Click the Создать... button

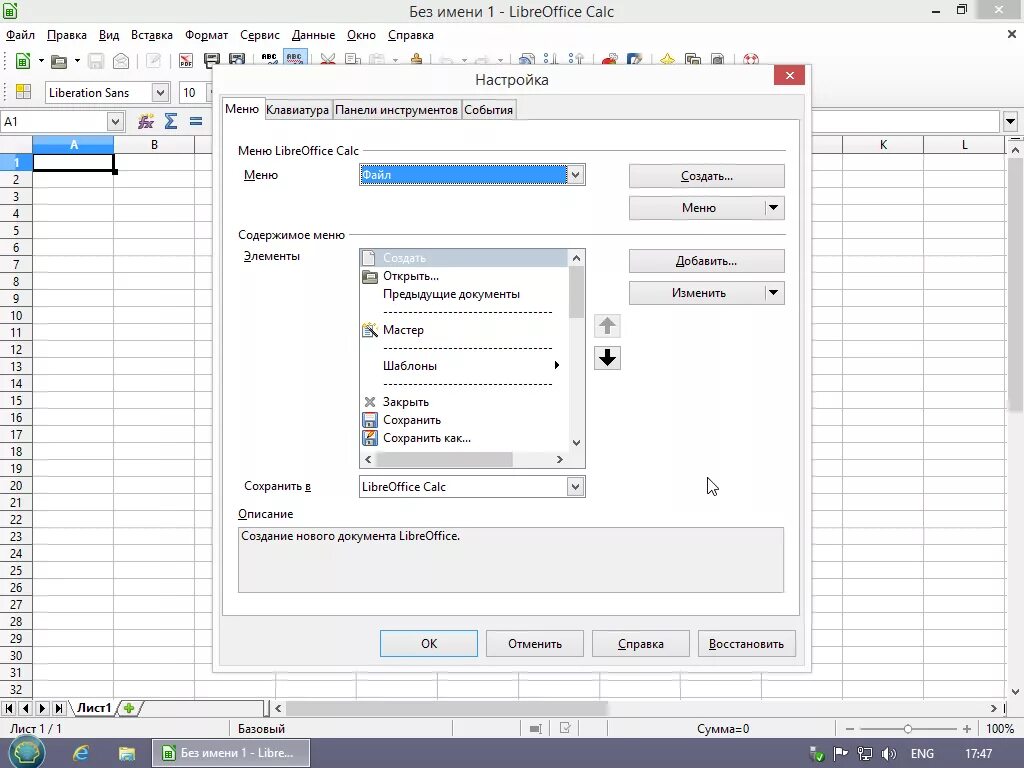click(x=707, y=176)
